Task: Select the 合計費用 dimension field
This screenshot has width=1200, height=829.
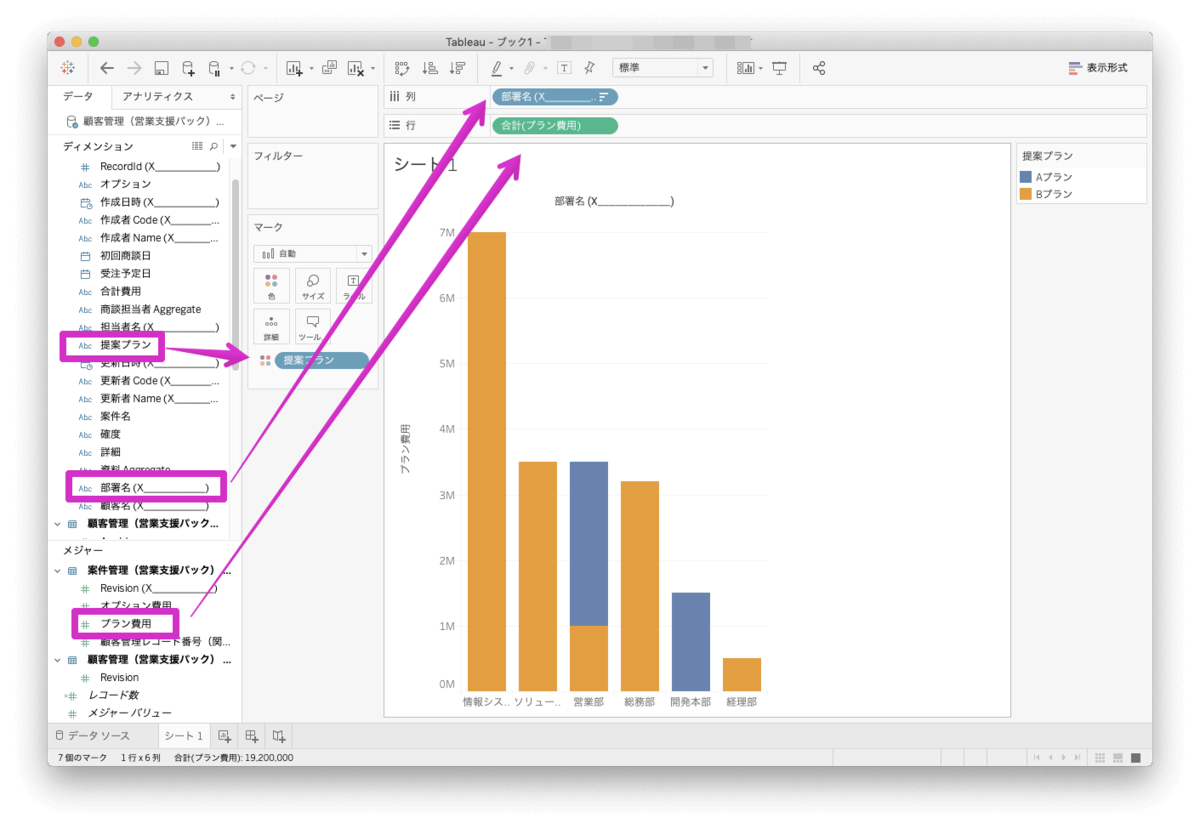Action: pos(120,291)
